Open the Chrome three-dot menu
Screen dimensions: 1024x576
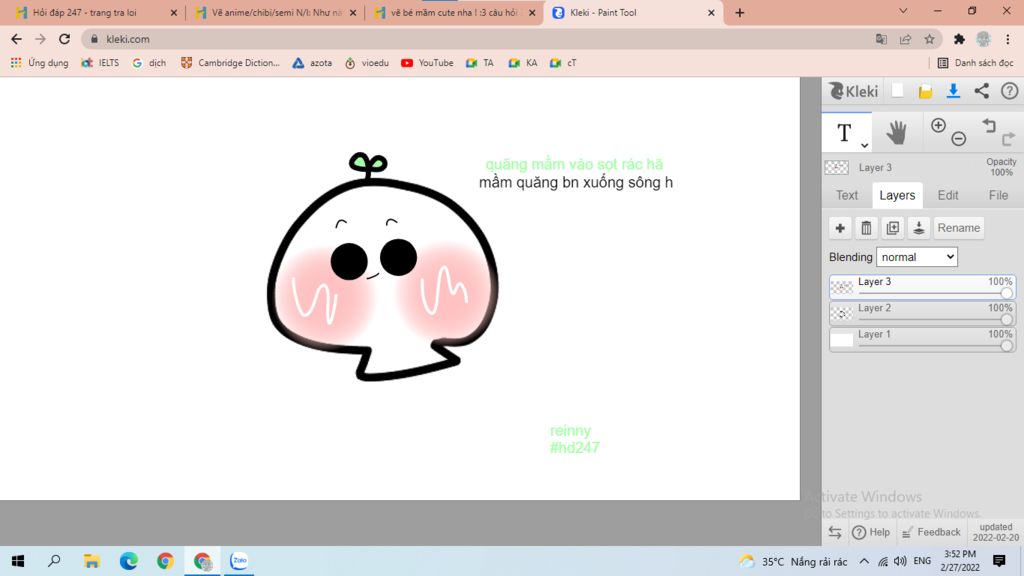pyautogui.click(x=1008, y=39)
